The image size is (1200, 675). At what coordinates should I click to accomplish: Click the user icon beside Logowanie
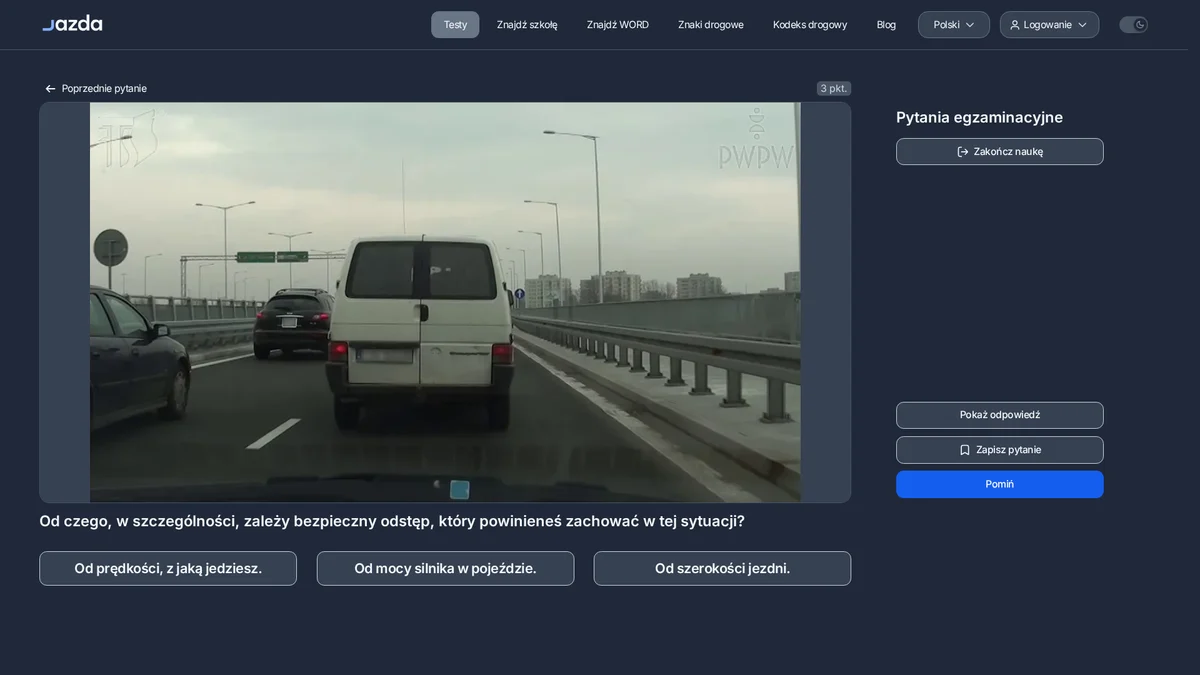(1015, 25)
